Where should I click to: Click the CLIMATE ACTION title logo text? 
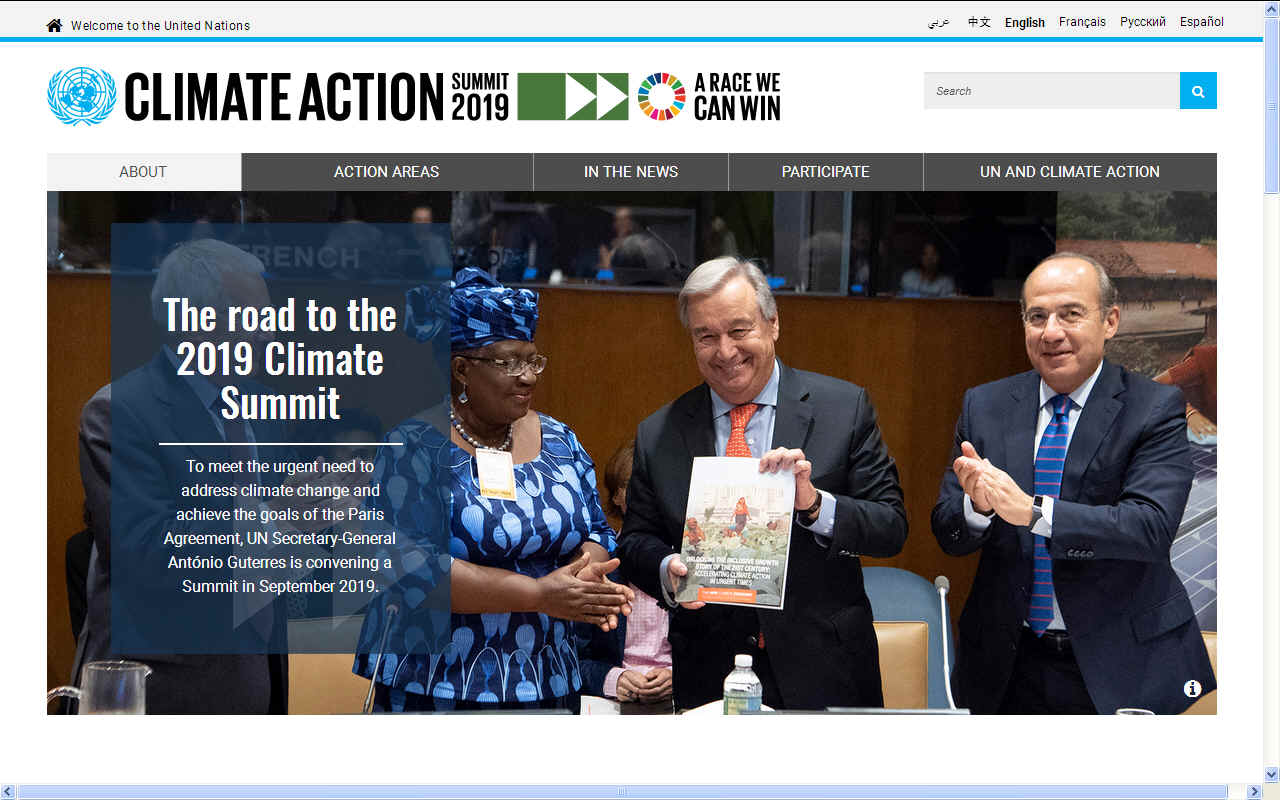tap(284, 97)
